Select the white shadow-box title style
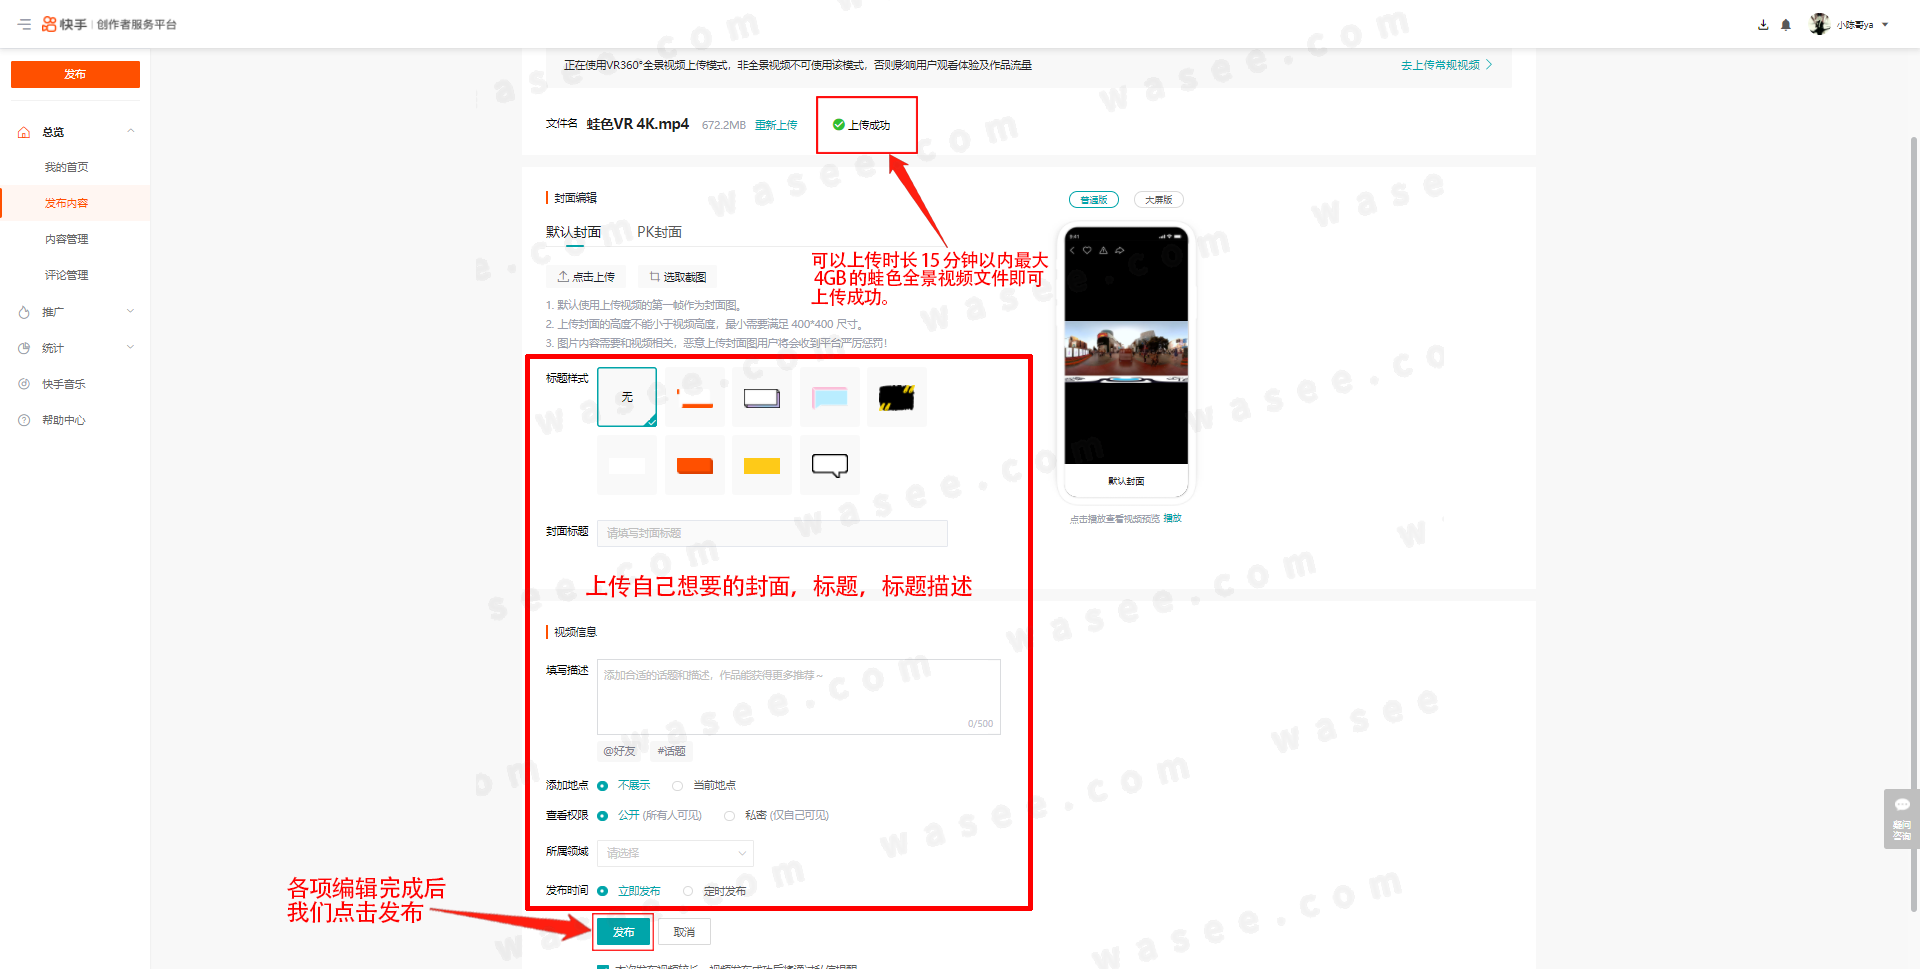Screen dimensions: 1920x969 tap(762, 397)
